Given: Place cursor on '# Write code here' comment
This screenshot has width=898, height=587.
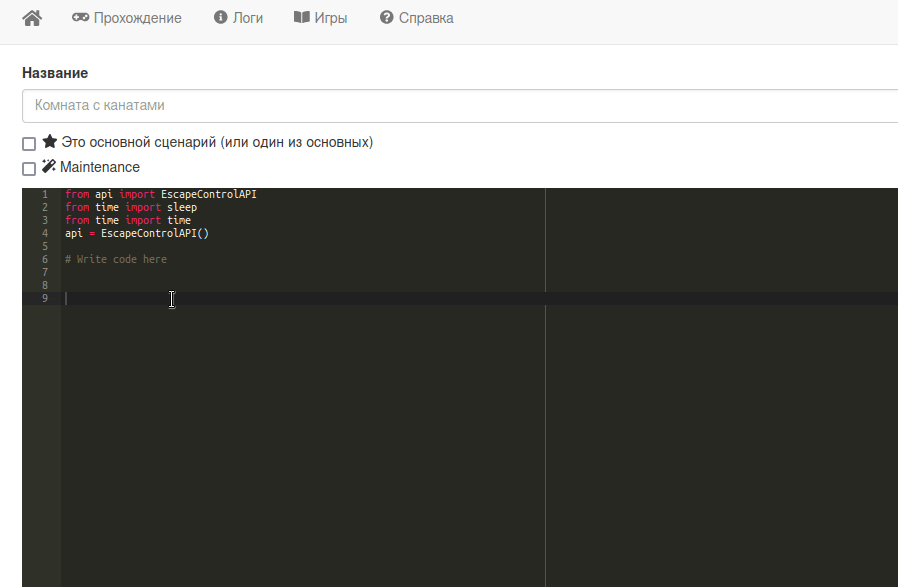Looking at the screenshot, I should (116, 259).
